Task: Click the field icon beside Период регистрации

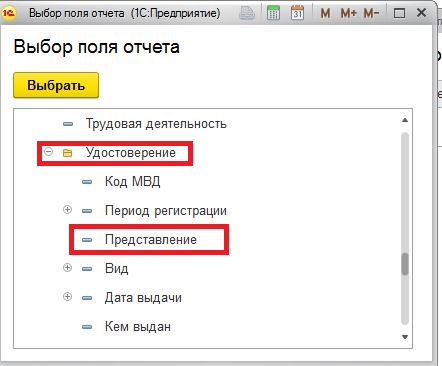Action: click(87, 211)
